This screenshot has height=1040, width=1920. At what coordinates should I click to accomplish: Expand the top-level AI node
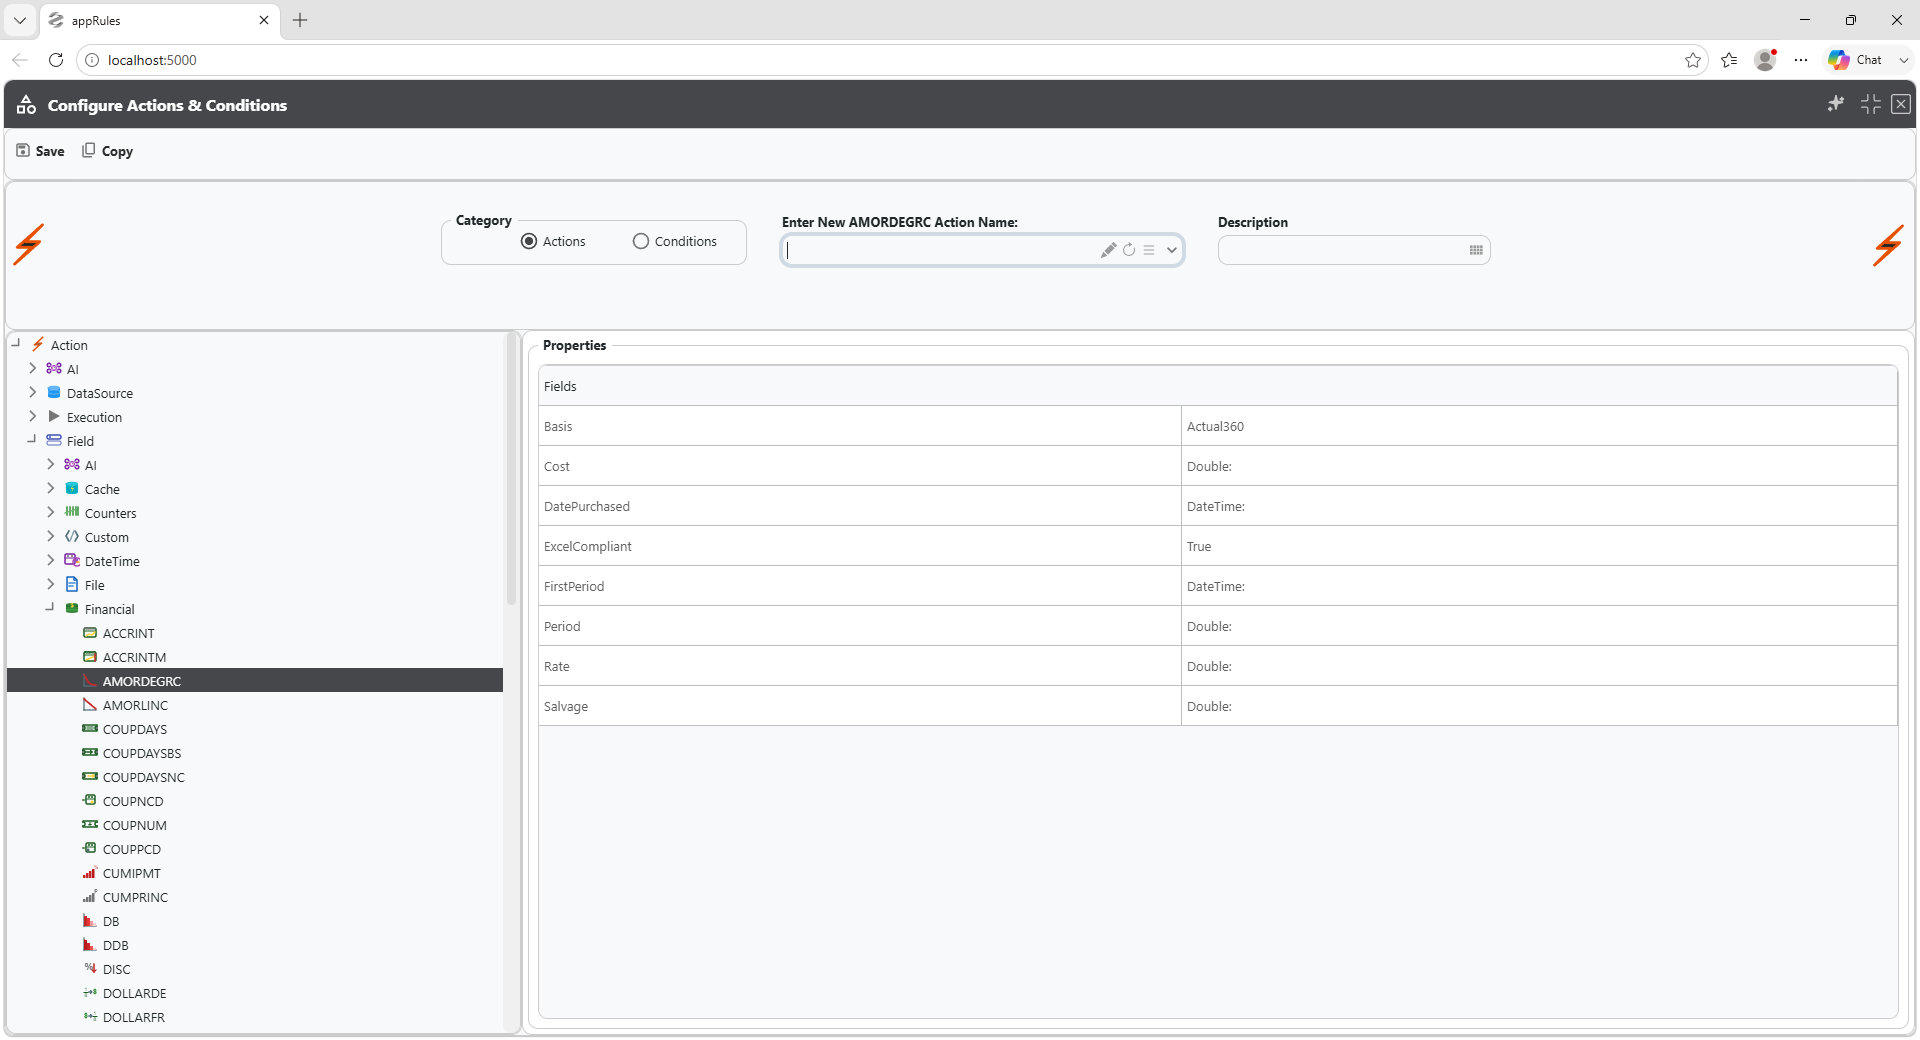coord(33,368)
